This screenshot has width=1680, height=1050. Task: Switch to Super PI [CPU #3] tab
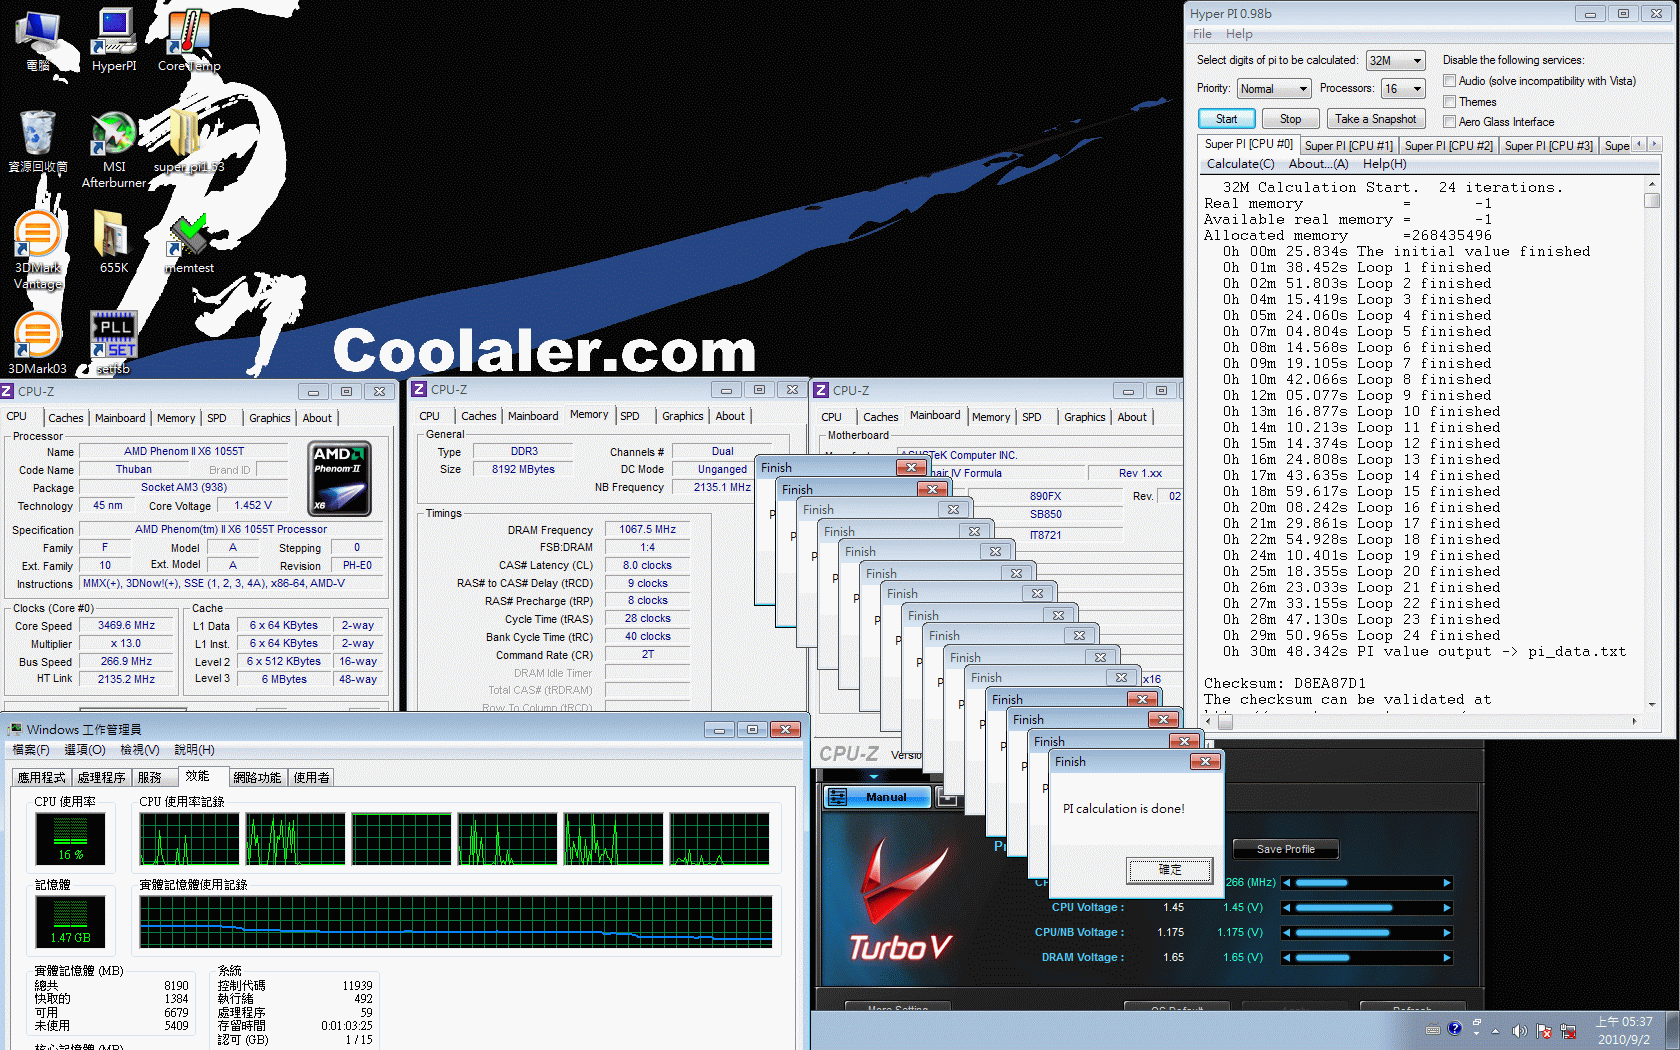coord(1548,146)
